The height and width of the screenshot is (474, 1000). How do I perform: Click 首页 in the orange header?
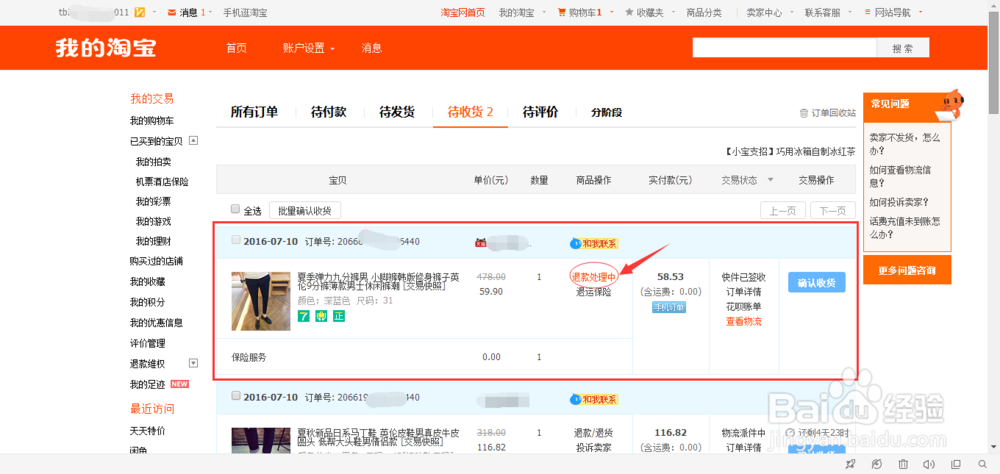point(237,48)
